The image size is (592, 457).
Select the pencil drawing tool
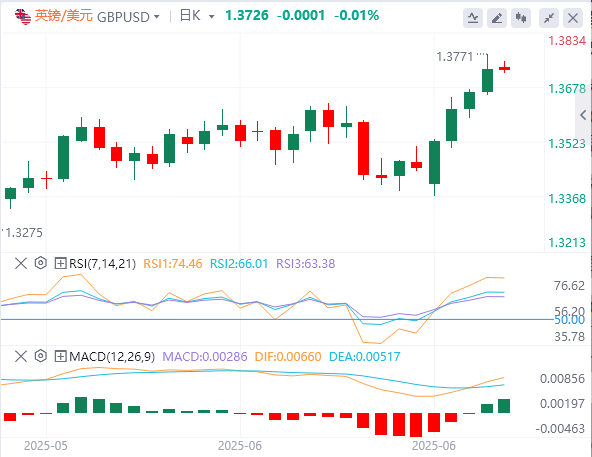point(497,18)
